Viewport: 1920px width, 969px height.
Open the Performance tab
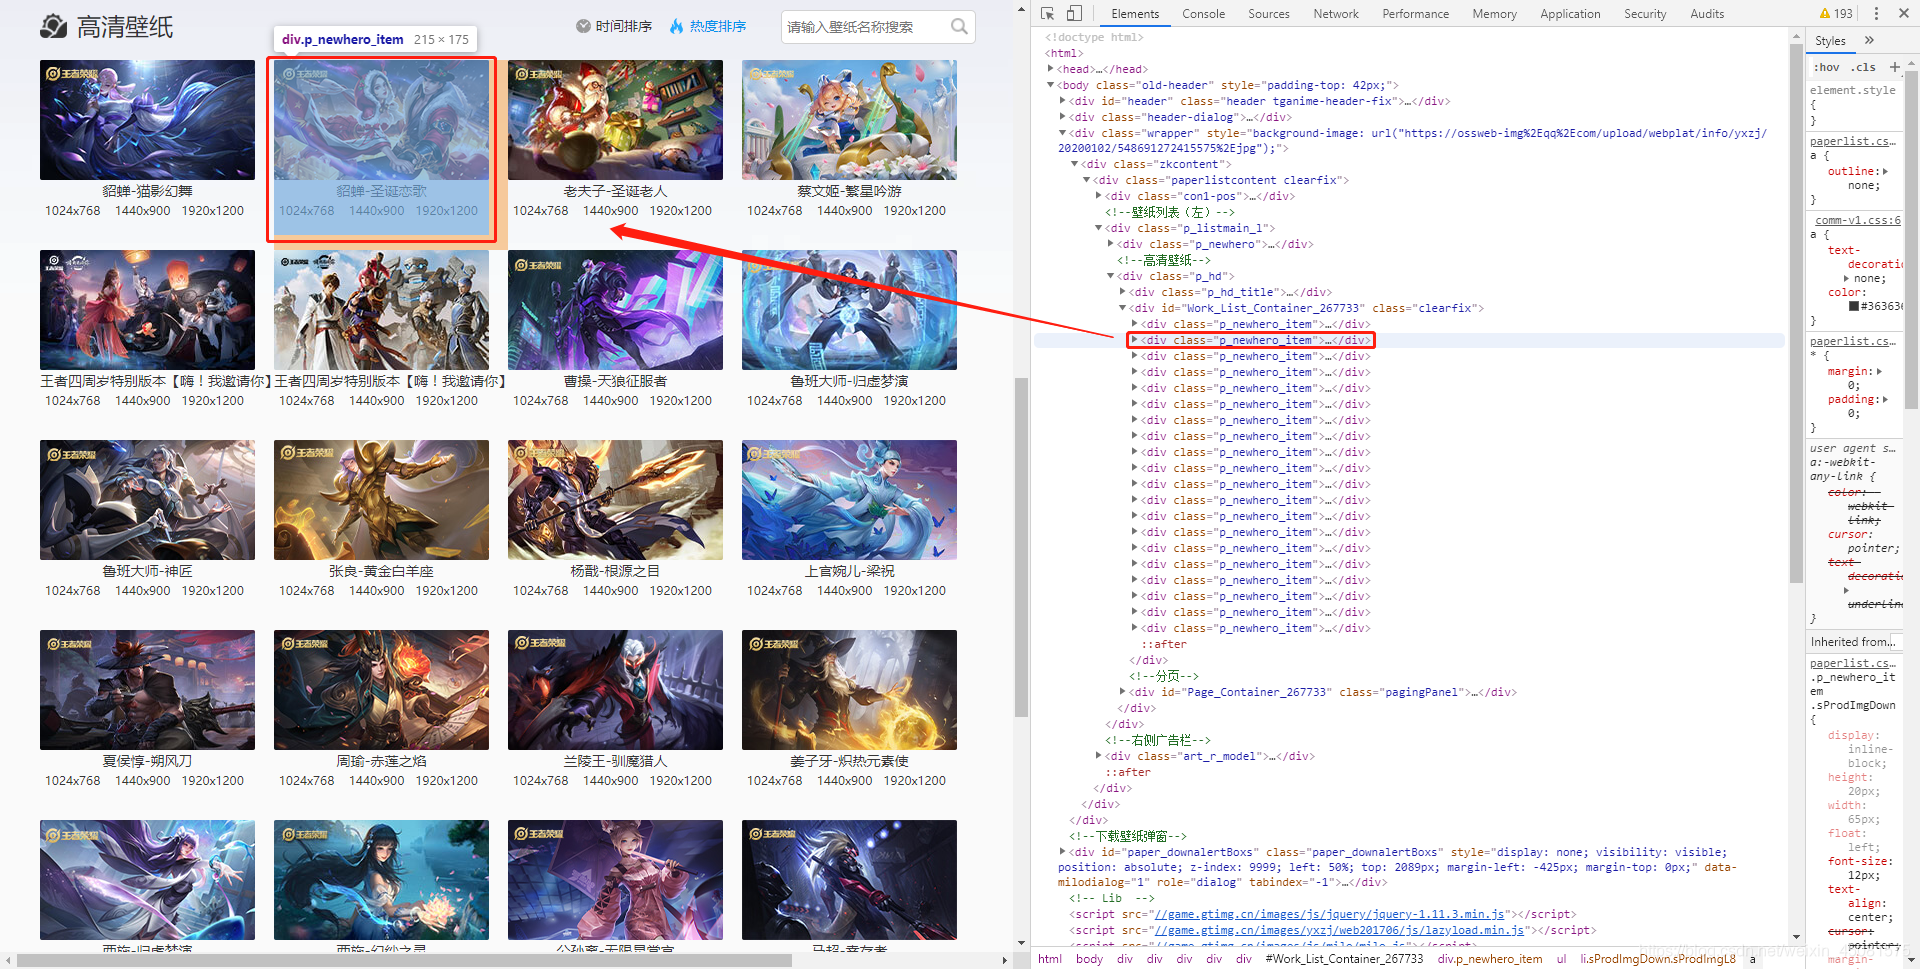pos(1415,14)
